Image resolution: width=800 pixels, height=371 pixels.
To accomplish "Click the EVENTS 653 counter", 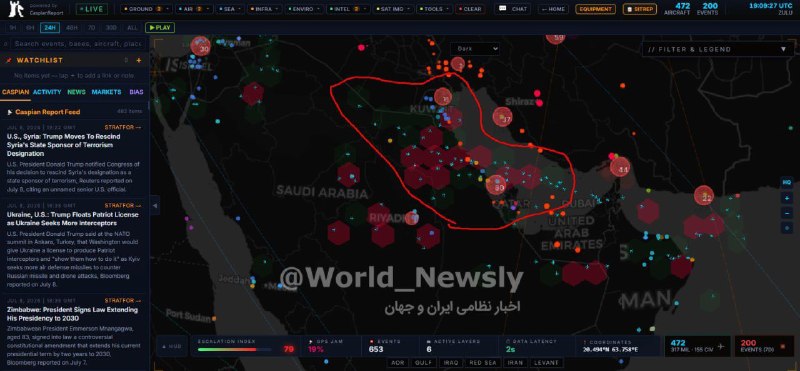I will pos(376,350).
